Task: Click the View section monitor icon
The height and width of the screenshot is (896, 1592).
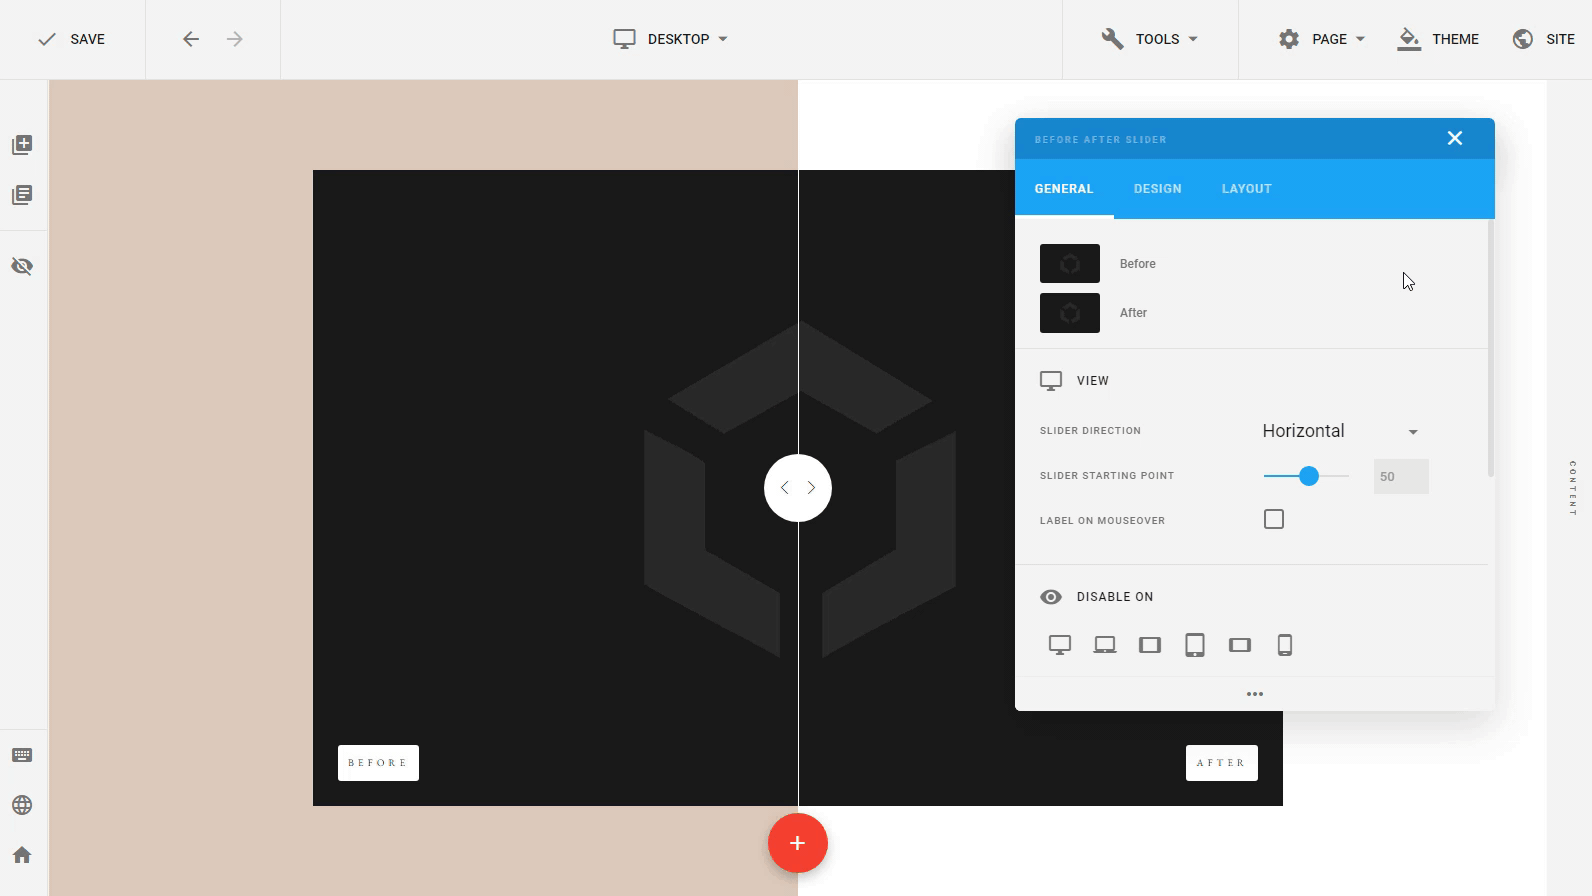Action: 1051,381
